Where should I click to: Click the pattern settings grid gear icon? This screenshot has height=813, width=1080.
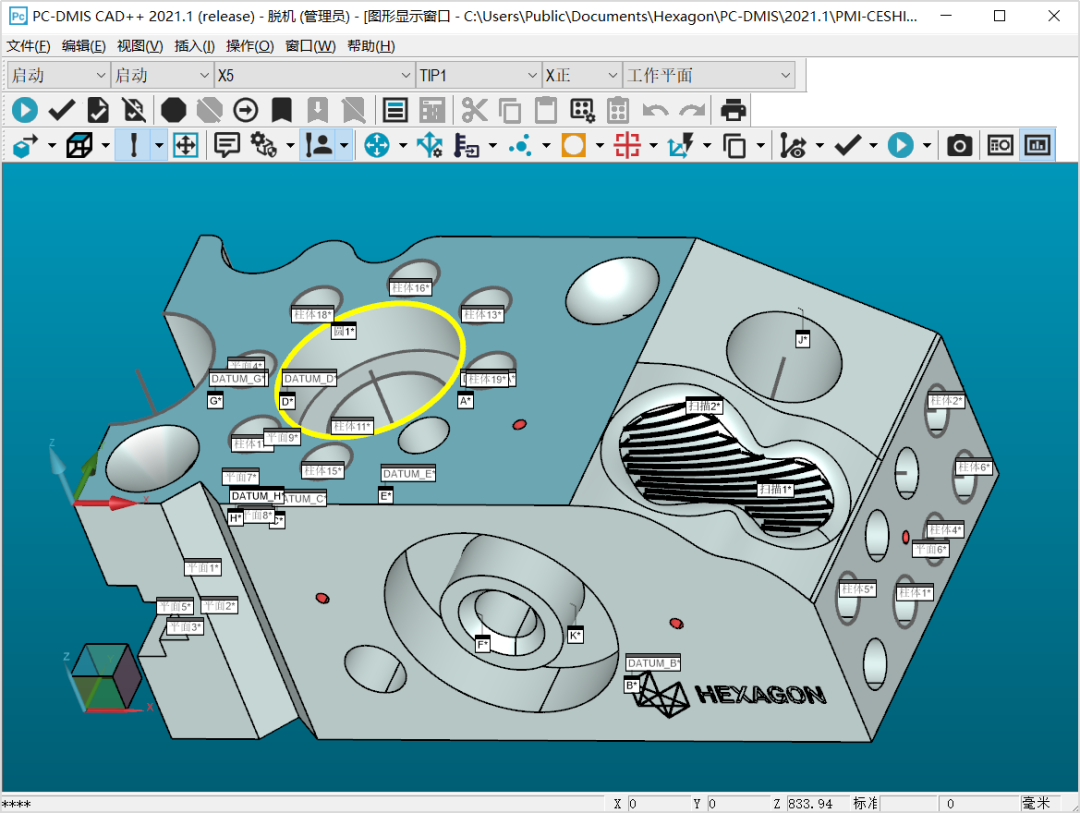[x=582, y=110]
